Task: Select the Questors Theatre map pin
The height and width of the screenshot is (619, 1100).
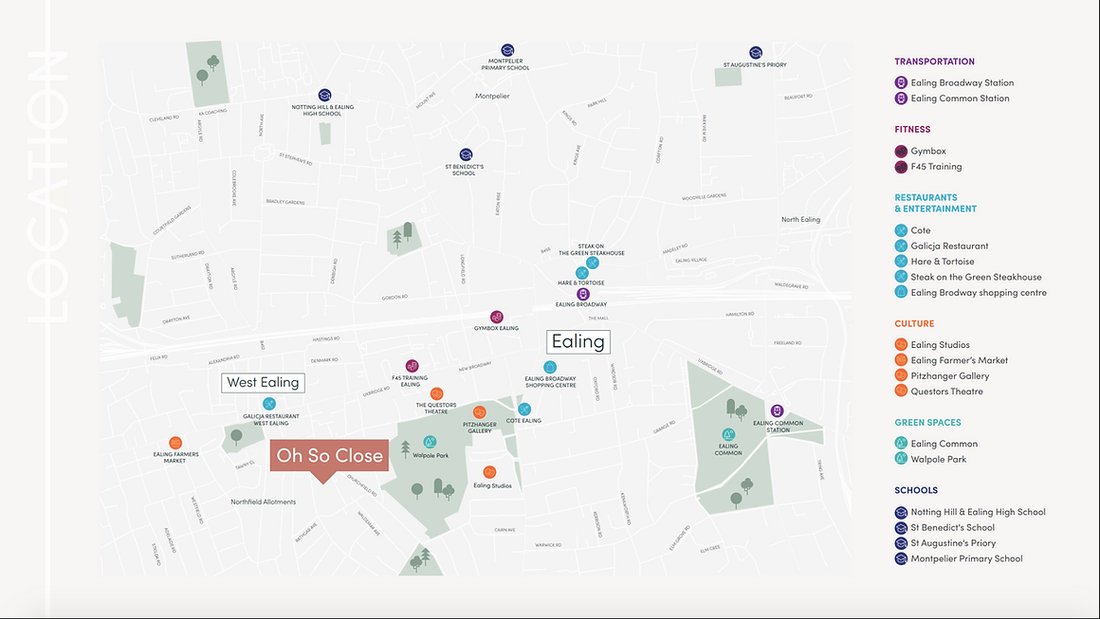Action: [437, 394]
